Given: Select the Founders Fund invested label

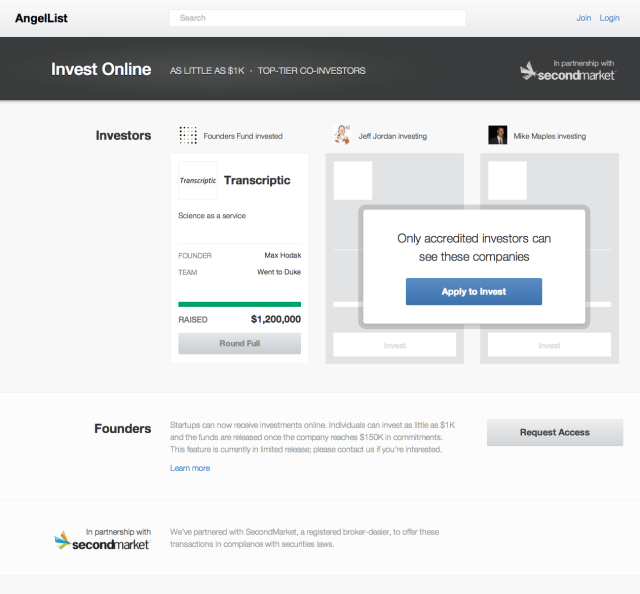Looking at the screenshot, I should pyautogui.click(x=243, y=136).
